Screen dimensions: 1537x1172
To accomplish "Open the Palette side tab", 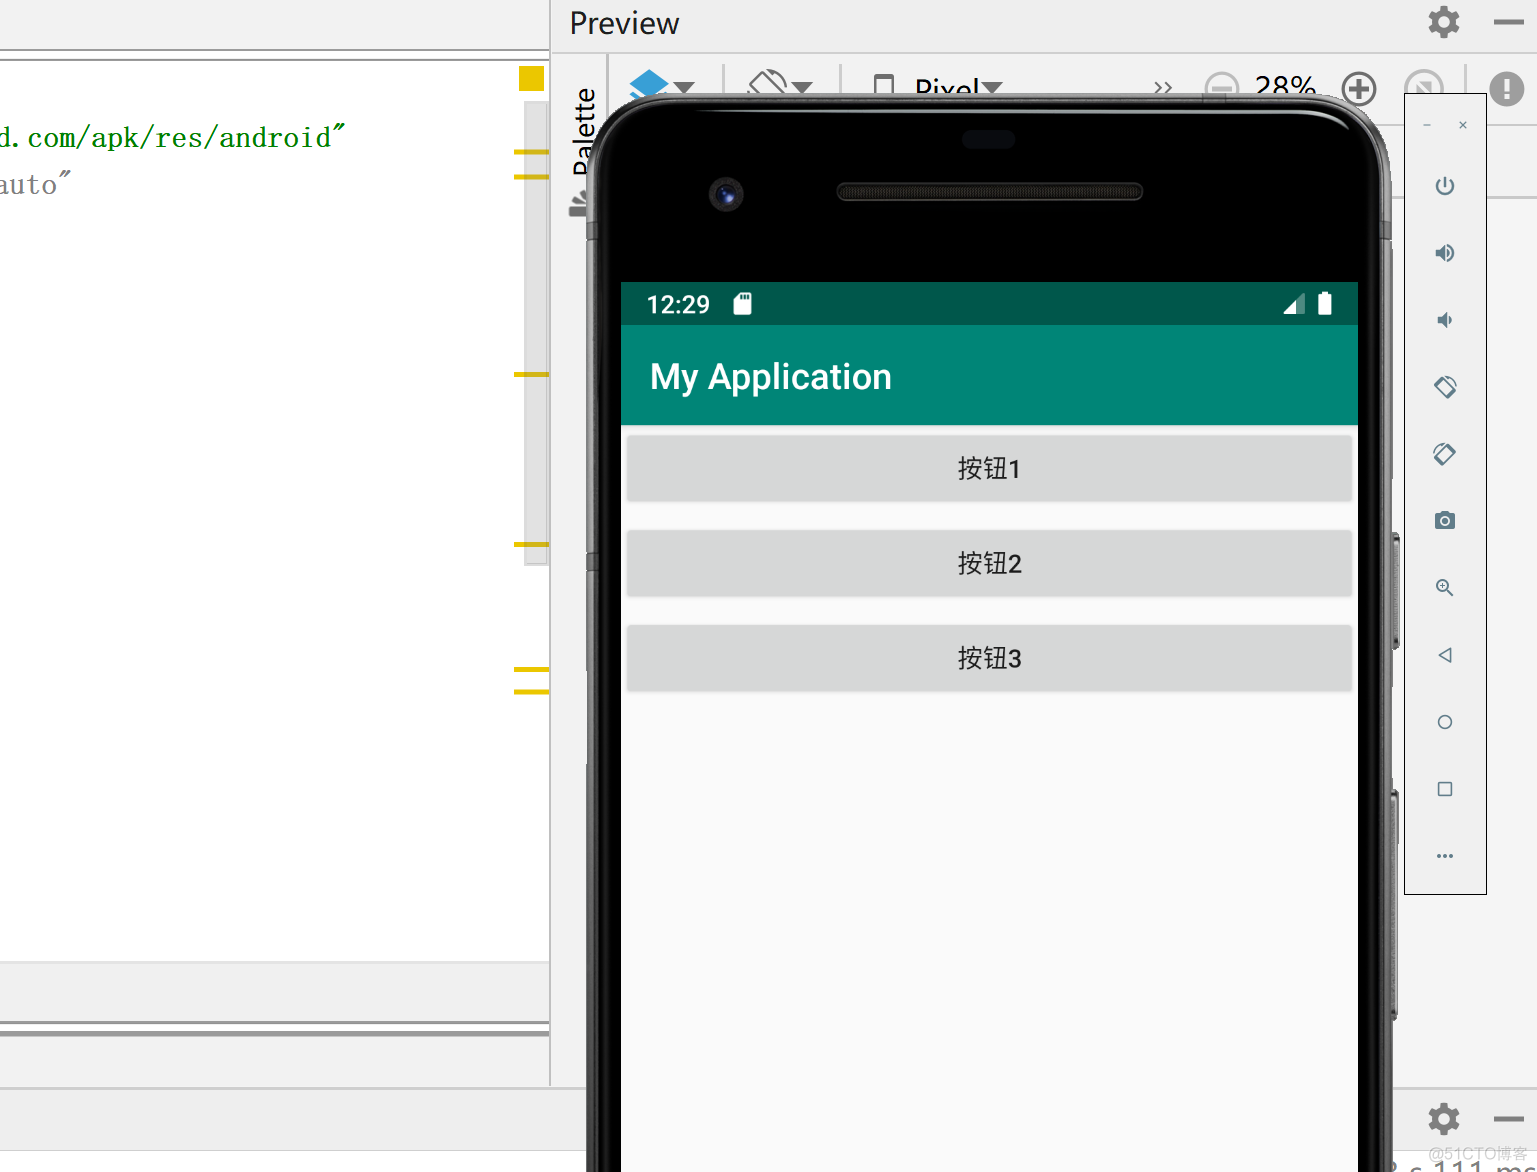I will pyautogui.click(x=584, y=131).
